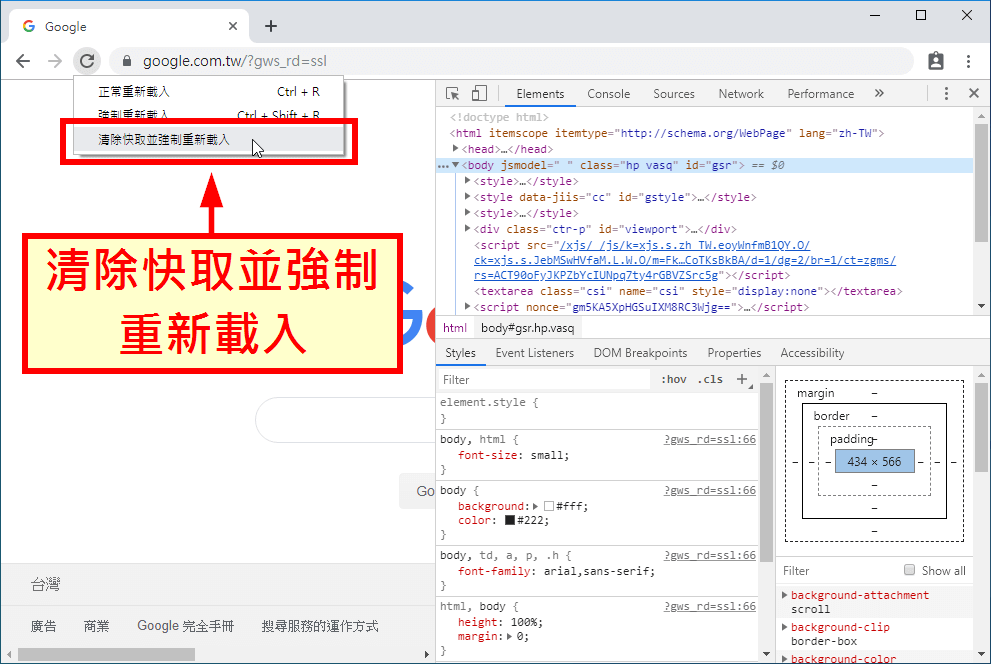The width and height of the screenshot is (991, 664).
Task: Open DOM Breakpoints sub-tab
Action: 640,353
